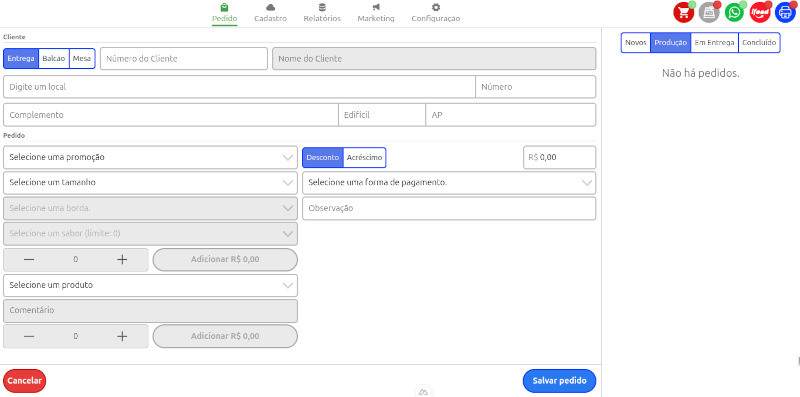Image resolution: width=800 pixels, height=397 pixels.
Task: Switch to Acréscimo instead of Desconto
Action: tap(364, 158)
